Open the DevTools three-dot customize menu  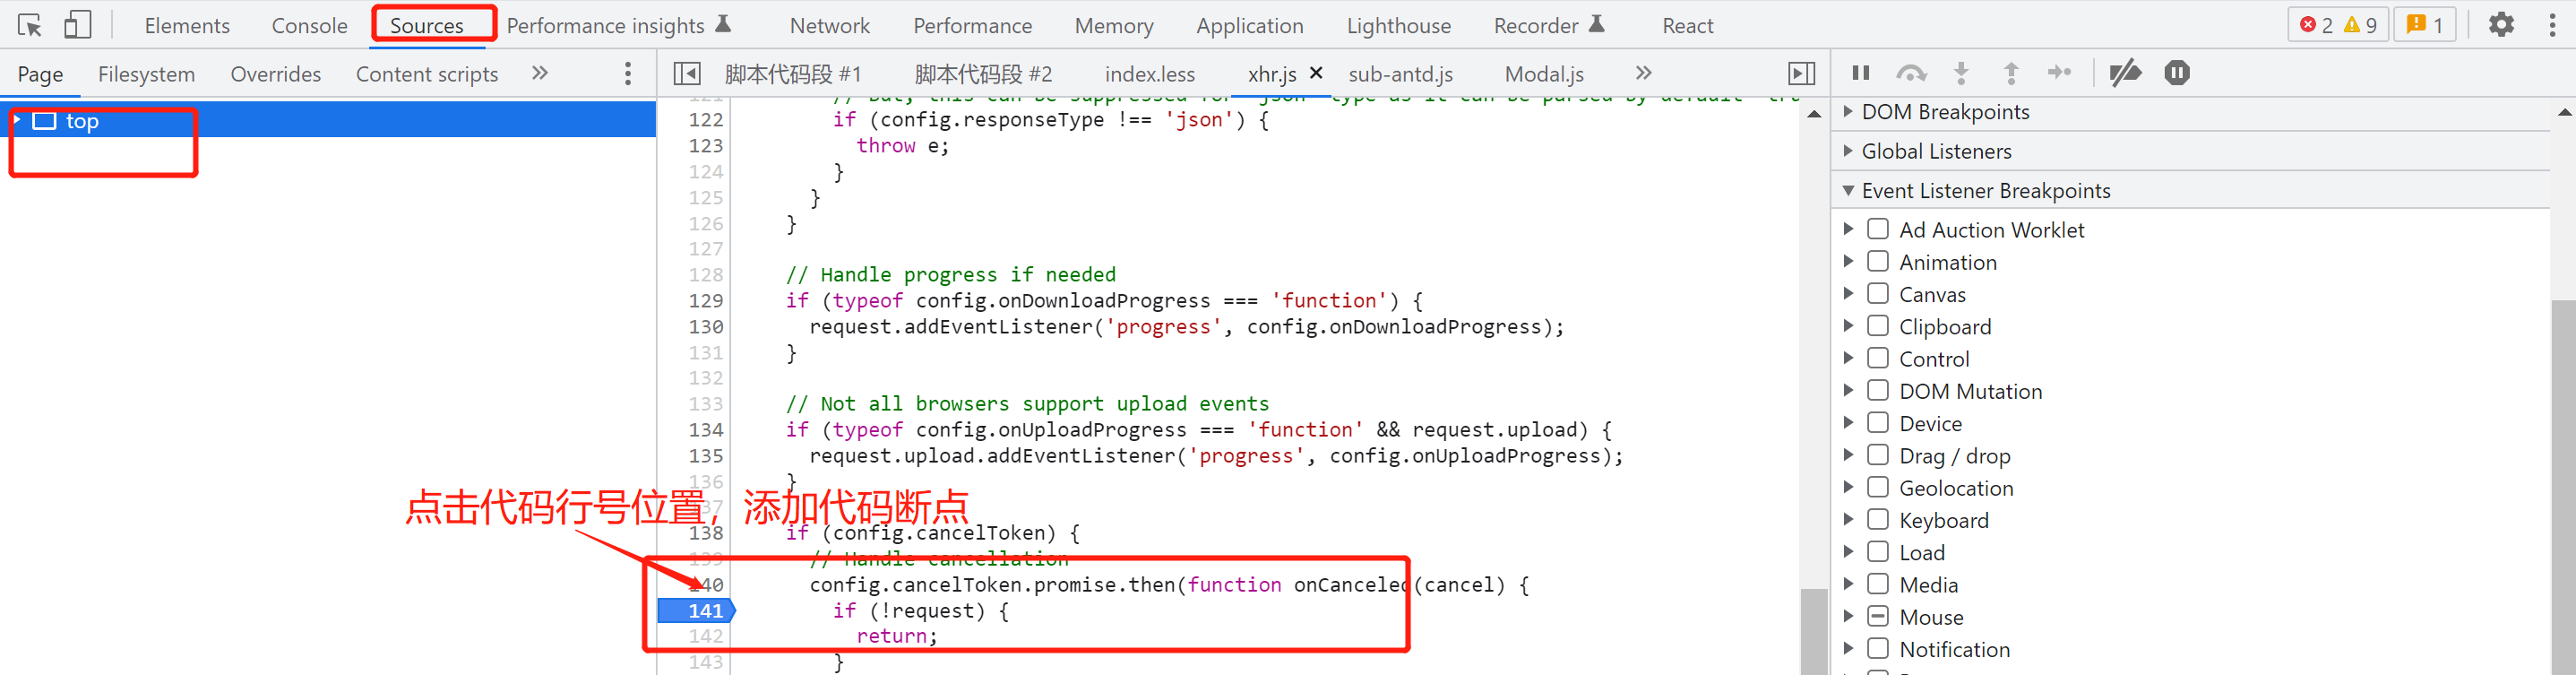pos(2552,25)
